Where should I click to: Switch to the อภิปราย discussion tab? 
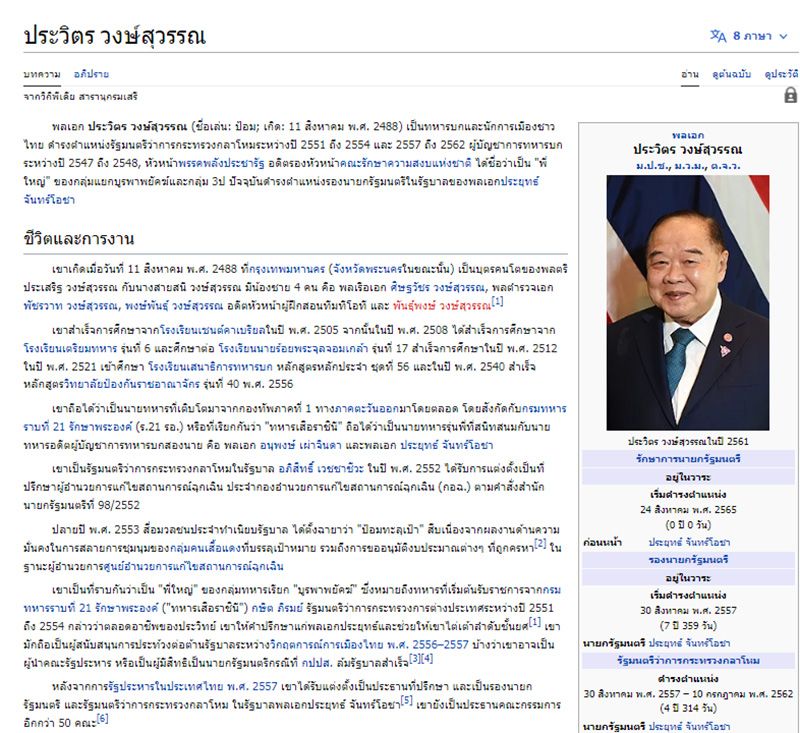click(91, 74)
